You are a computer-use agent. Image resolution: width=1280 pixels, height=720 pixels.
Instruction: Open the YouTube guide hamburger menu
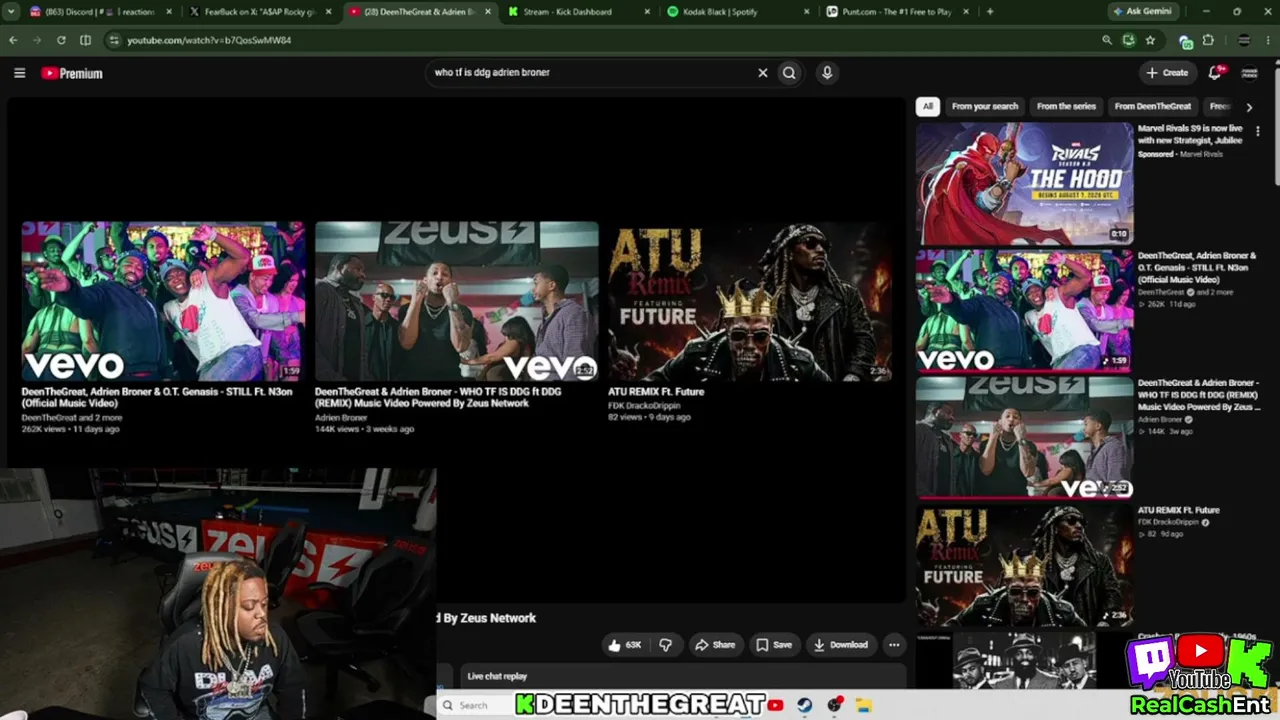click(19, 73)
